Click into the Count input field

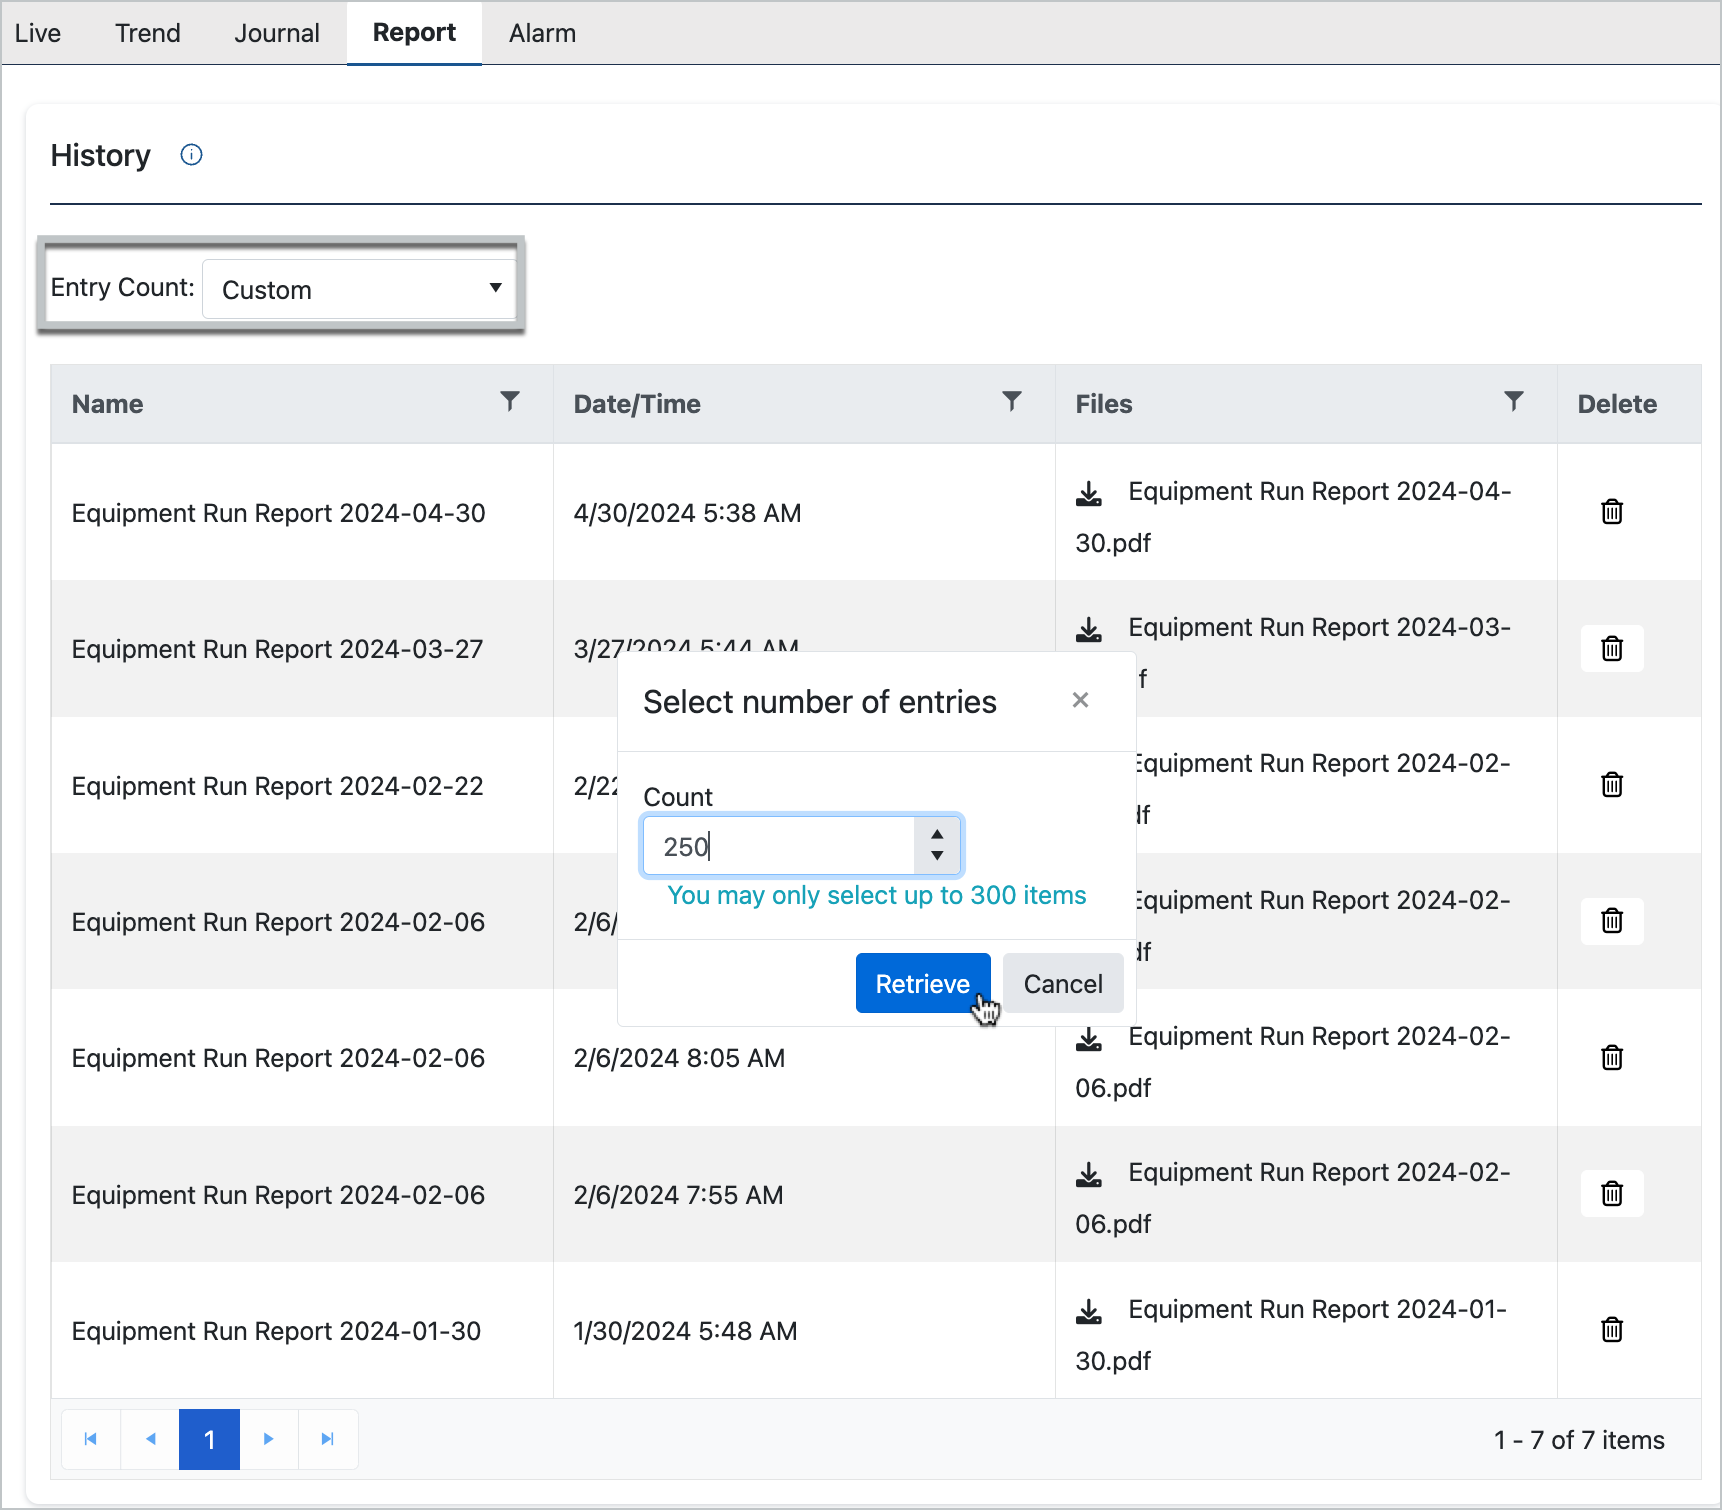point(779,846)
